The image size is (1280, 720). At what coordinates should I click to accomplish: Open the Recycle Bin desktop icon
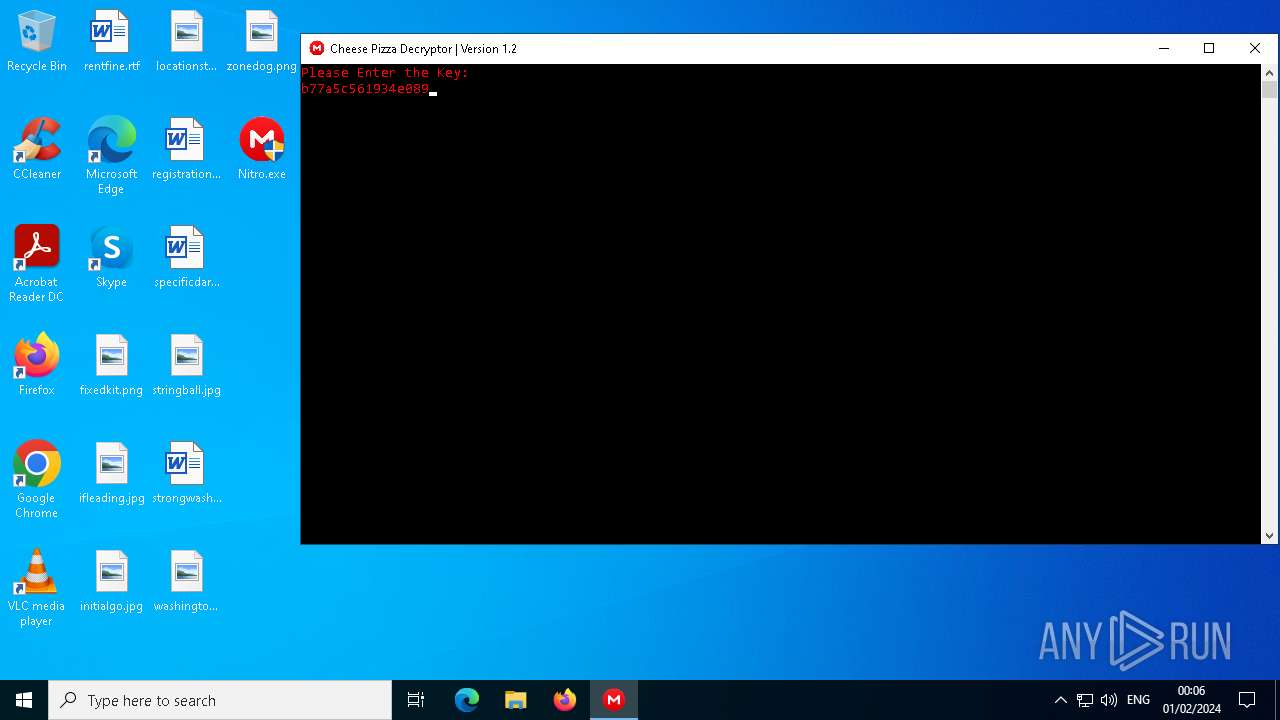(x=37, y=42)
